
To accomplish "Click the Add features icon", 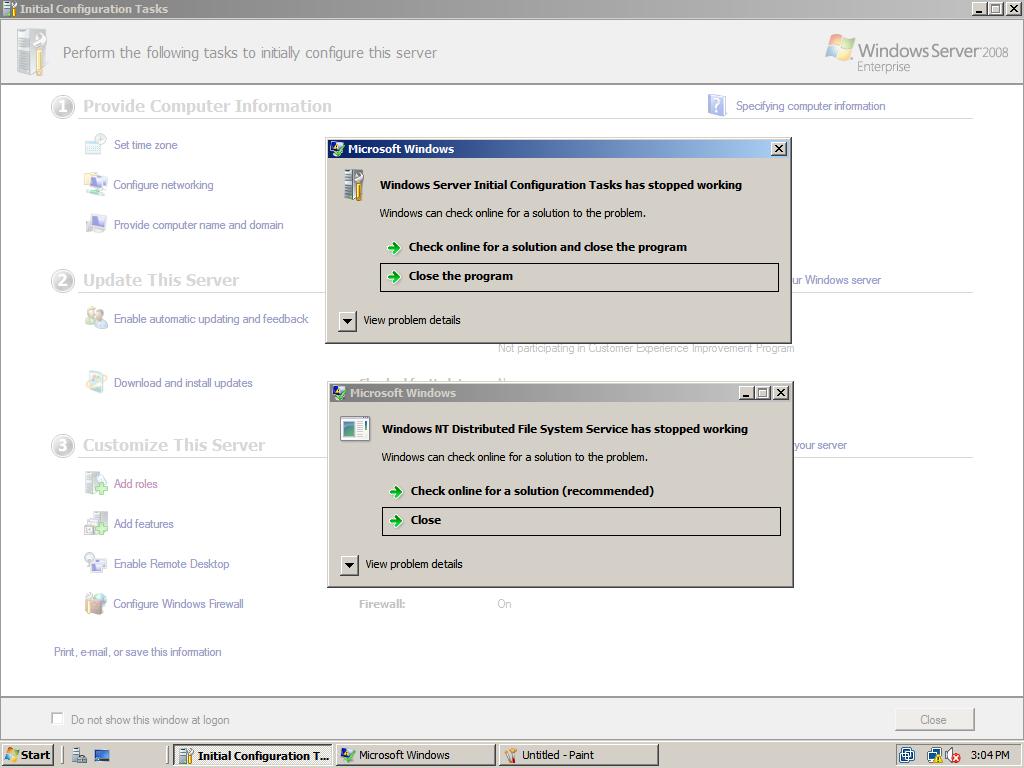I will pos(96,523).
